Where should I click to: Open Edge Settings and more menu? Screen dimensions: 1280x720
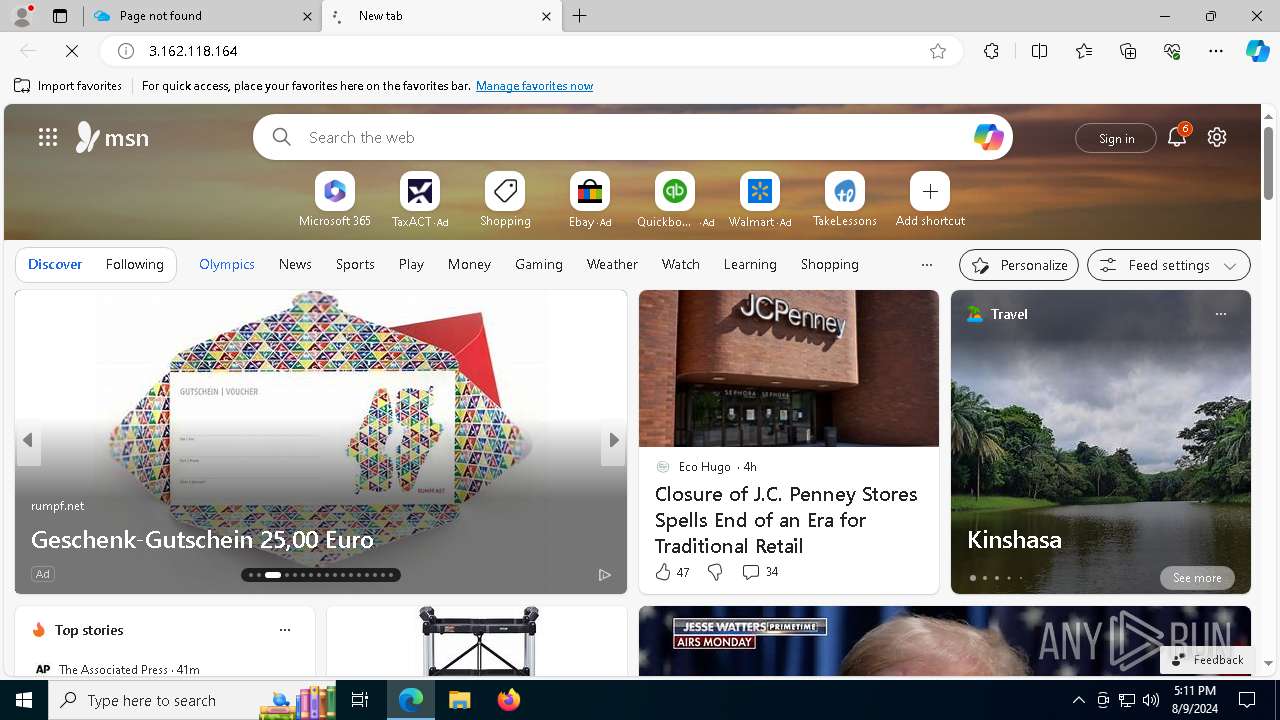coord(1216,51)
